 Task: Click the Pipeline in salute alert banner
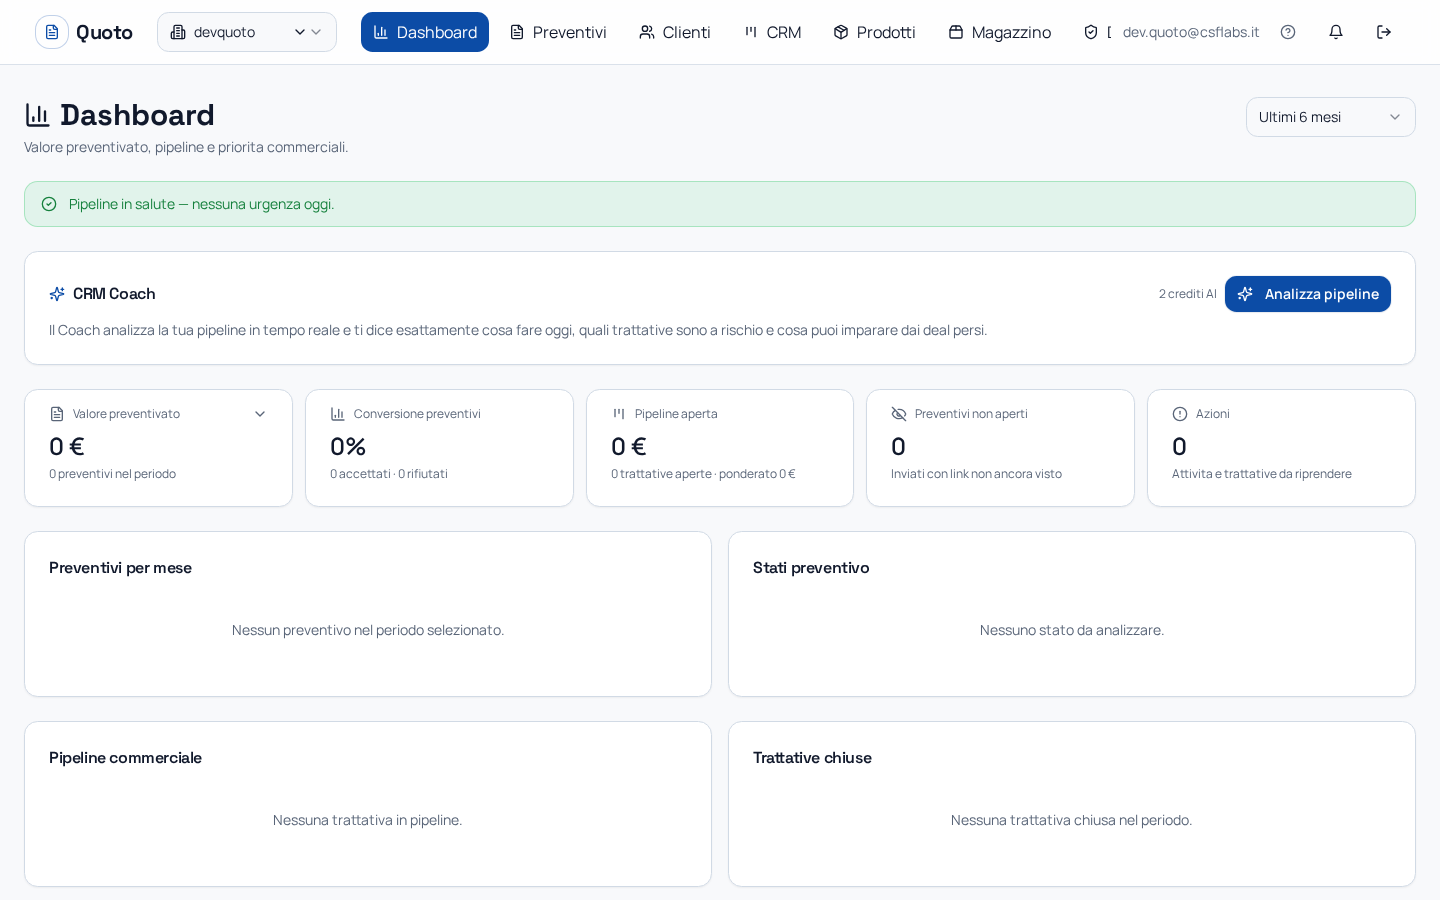point(720,204)
